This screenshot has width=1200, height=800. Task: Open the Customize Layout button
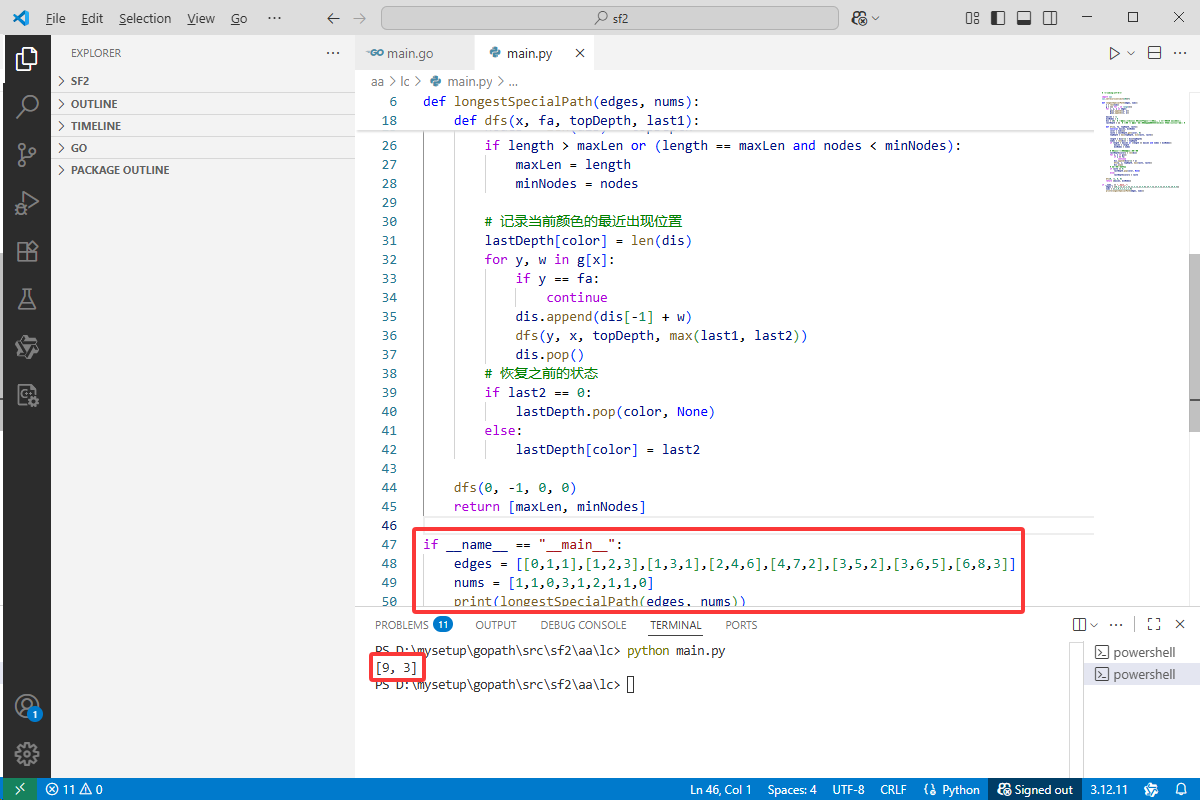click(x=973, y=18)
